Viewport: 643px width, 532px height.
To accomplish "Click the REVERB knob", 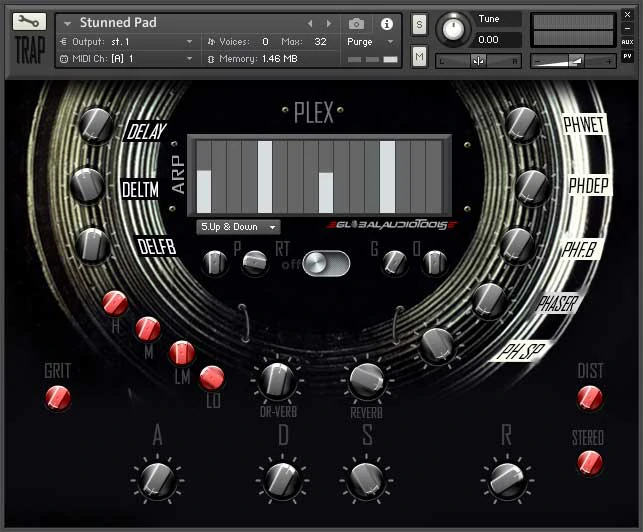I will (x=367, y=381).
